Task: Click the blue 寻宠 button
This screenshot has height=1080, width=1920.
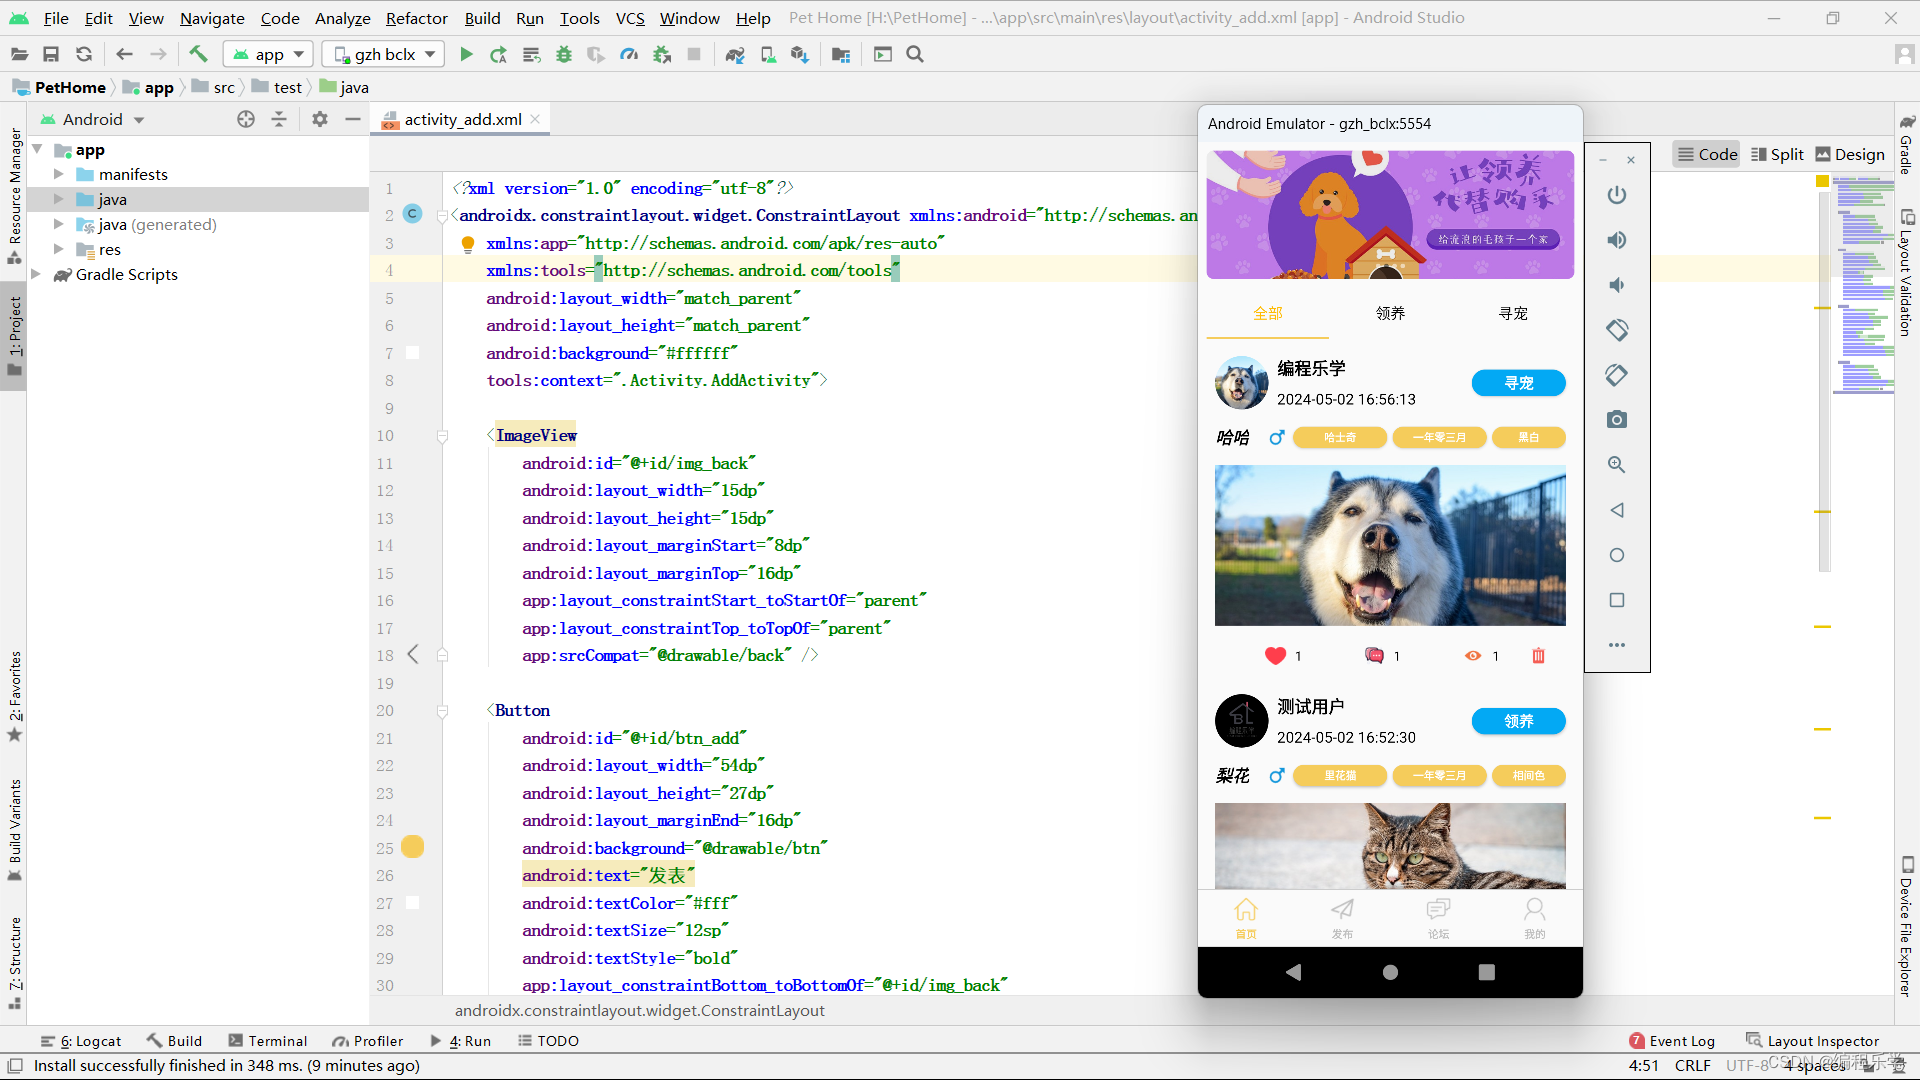Action: coord(1518,383)
